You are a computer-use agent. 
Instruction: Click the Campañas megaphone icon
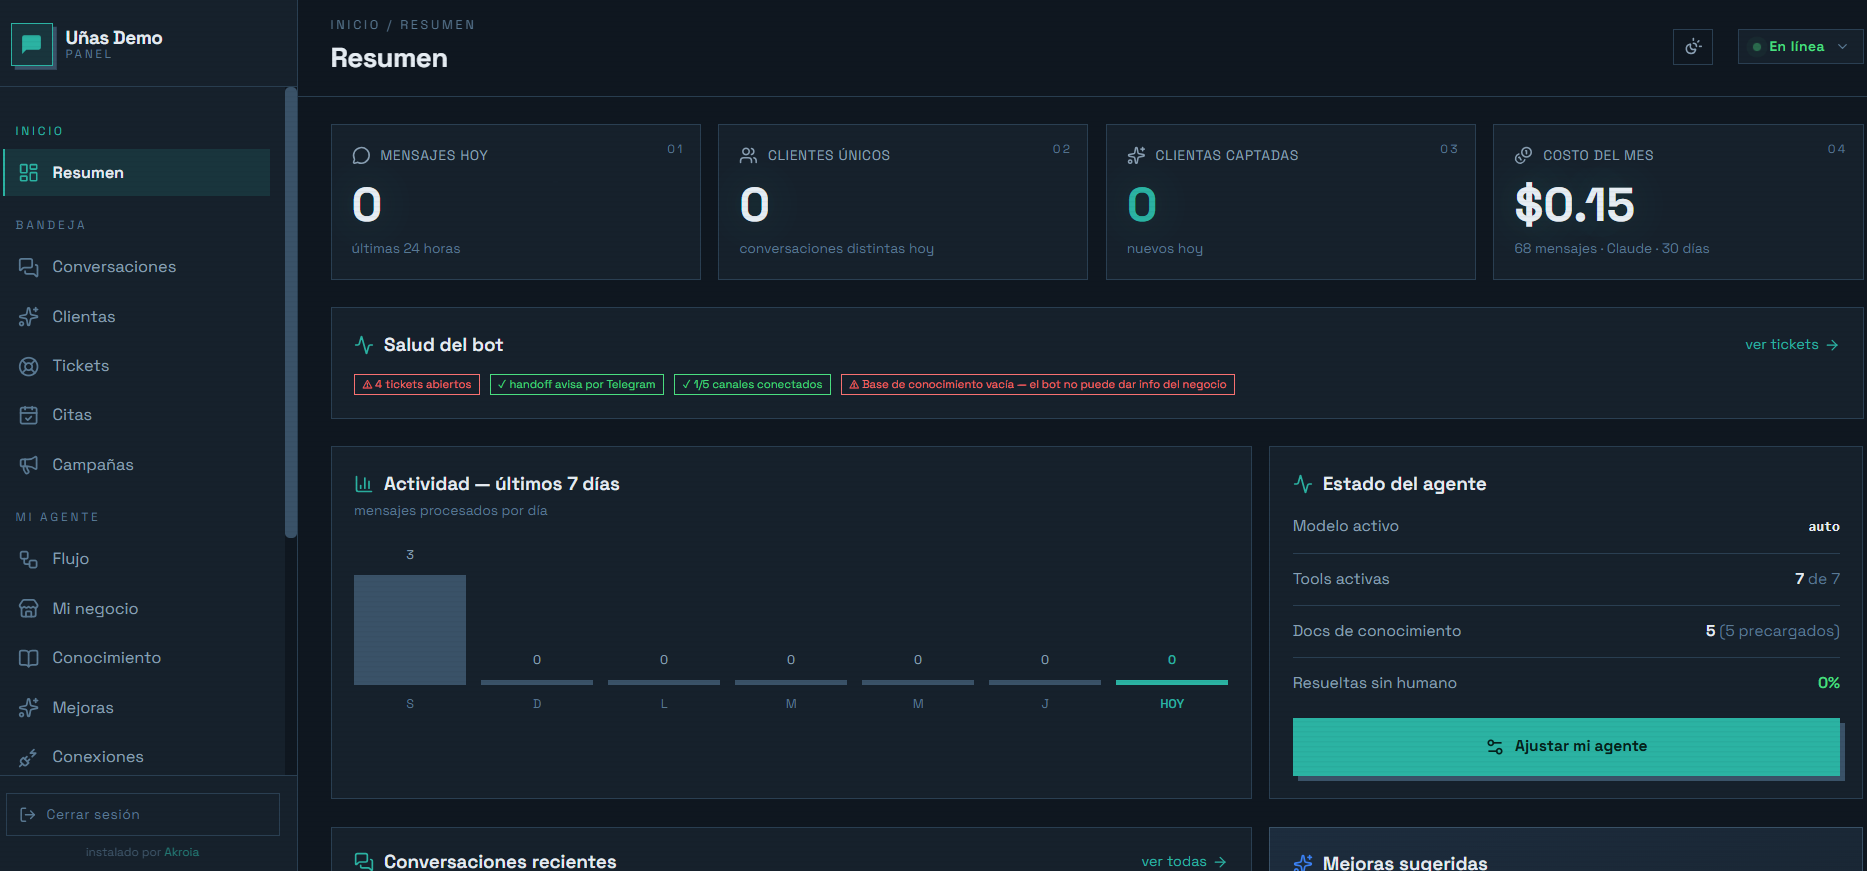pos(29,465)
